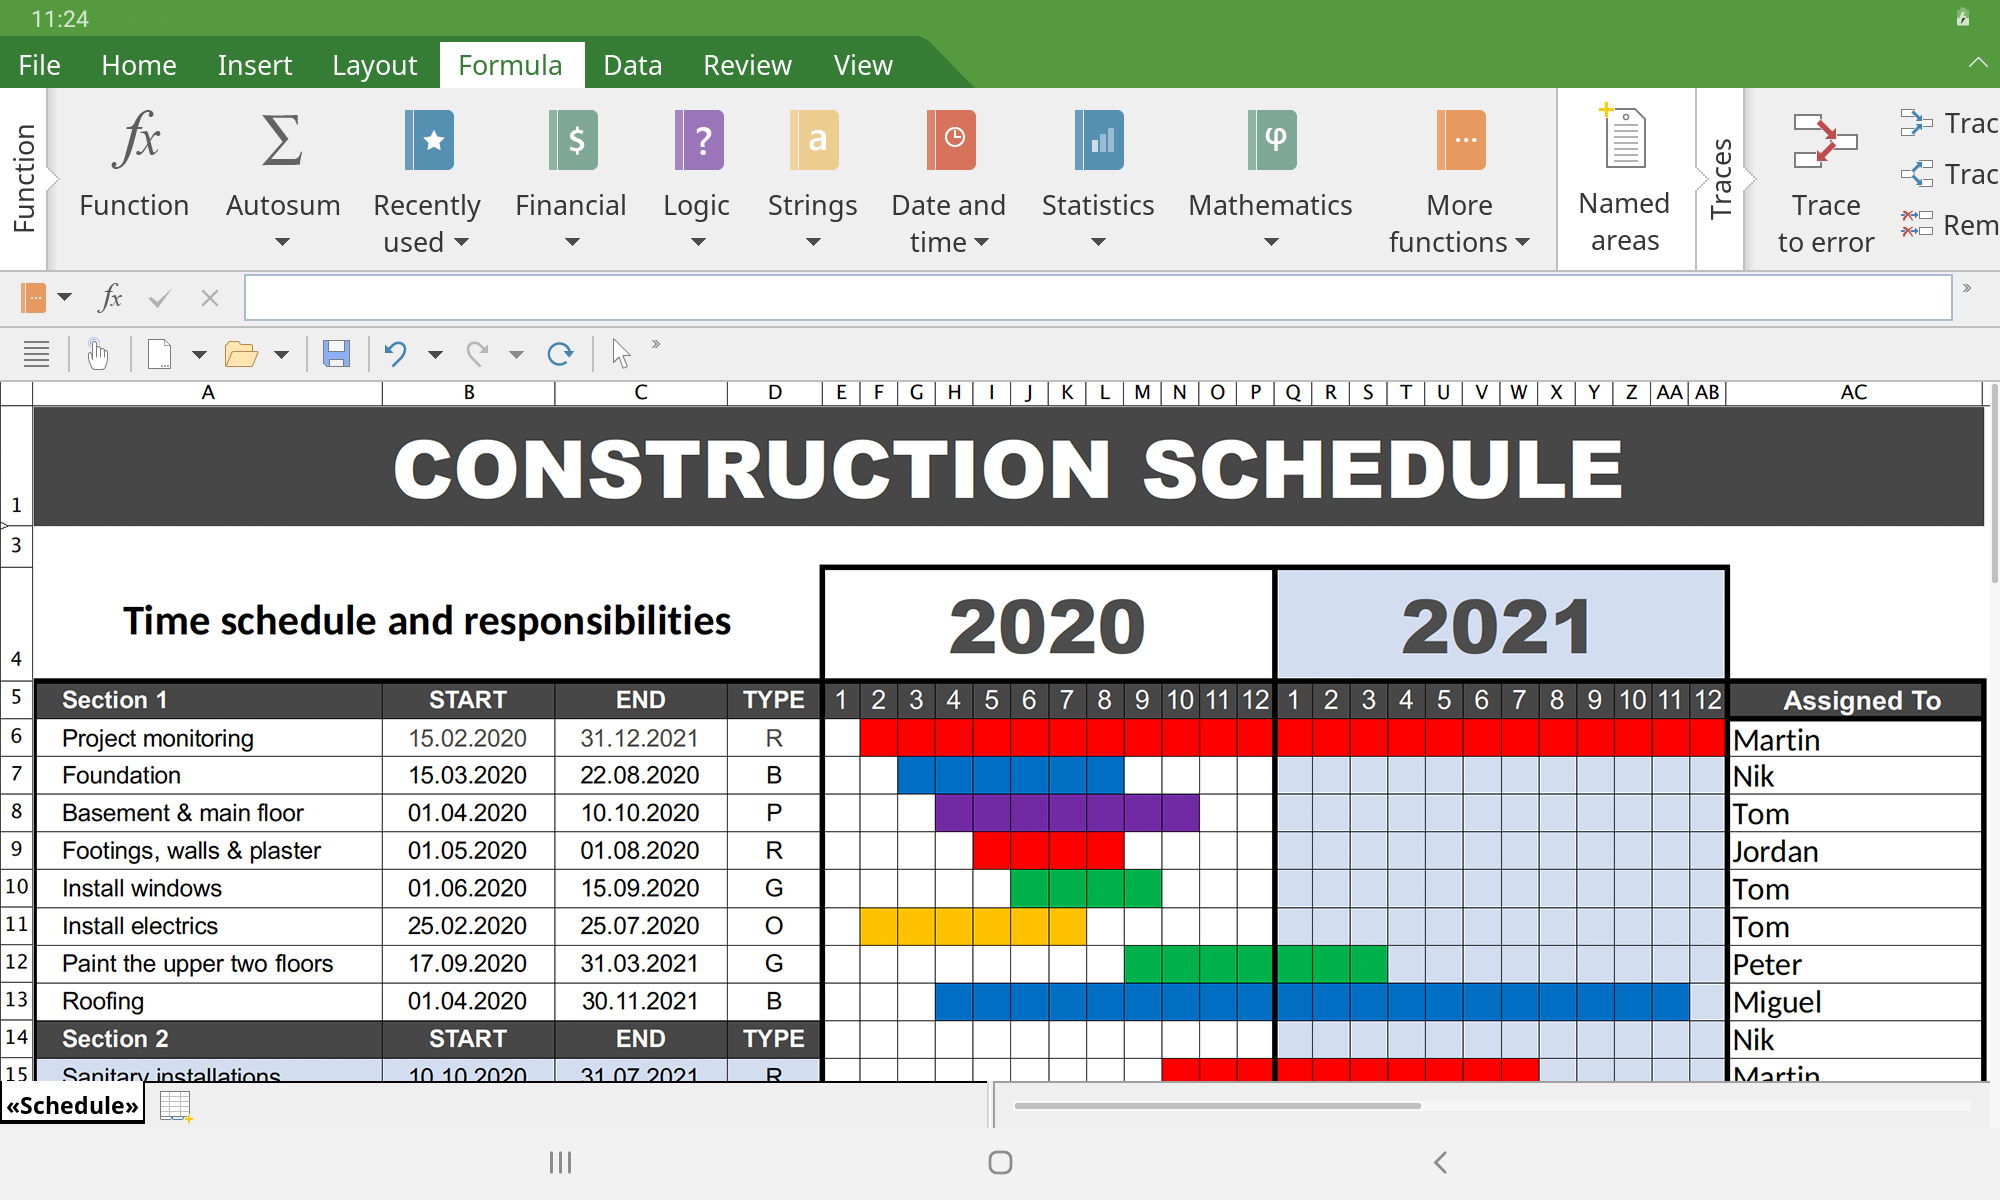Click the formula input field
Screen dimensions: 2000x1200
pyautogui.click(x=1098, y=298)
